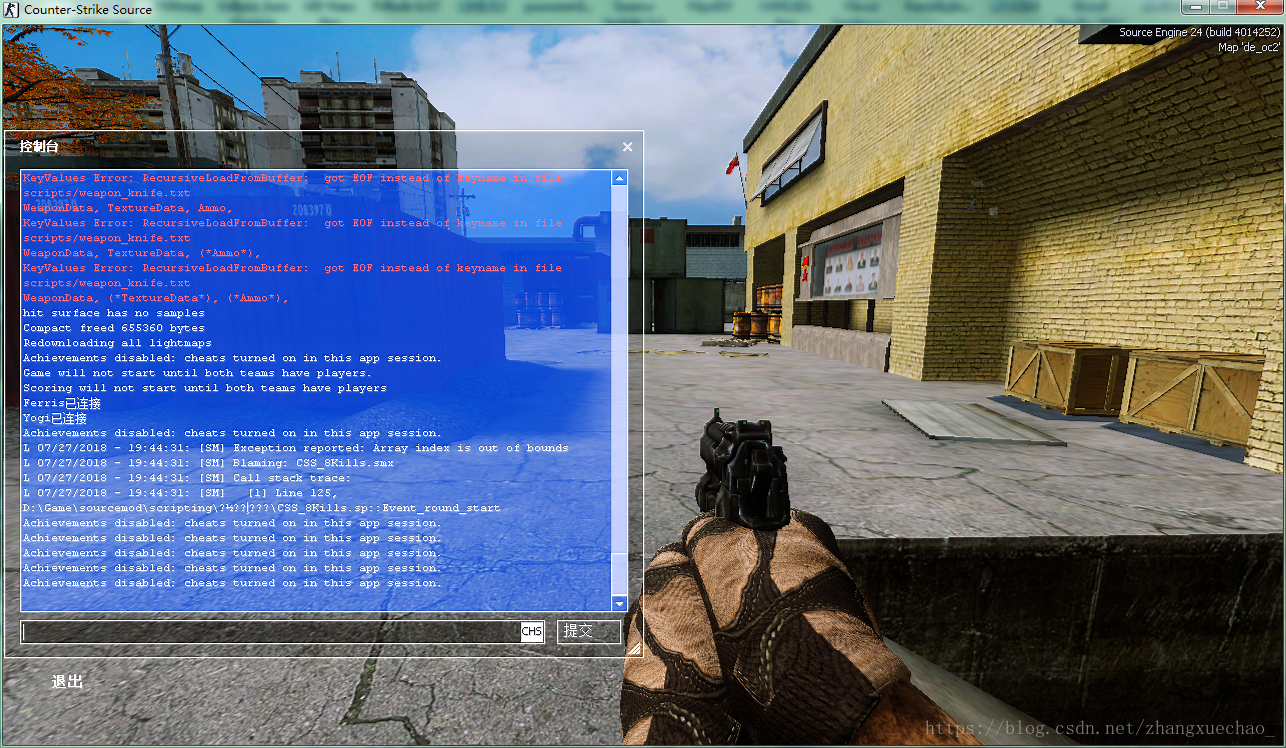Click '[SM] Exception reported: Array index' line
Screen dimensions: 1286x748
click(x=295, y=448)
